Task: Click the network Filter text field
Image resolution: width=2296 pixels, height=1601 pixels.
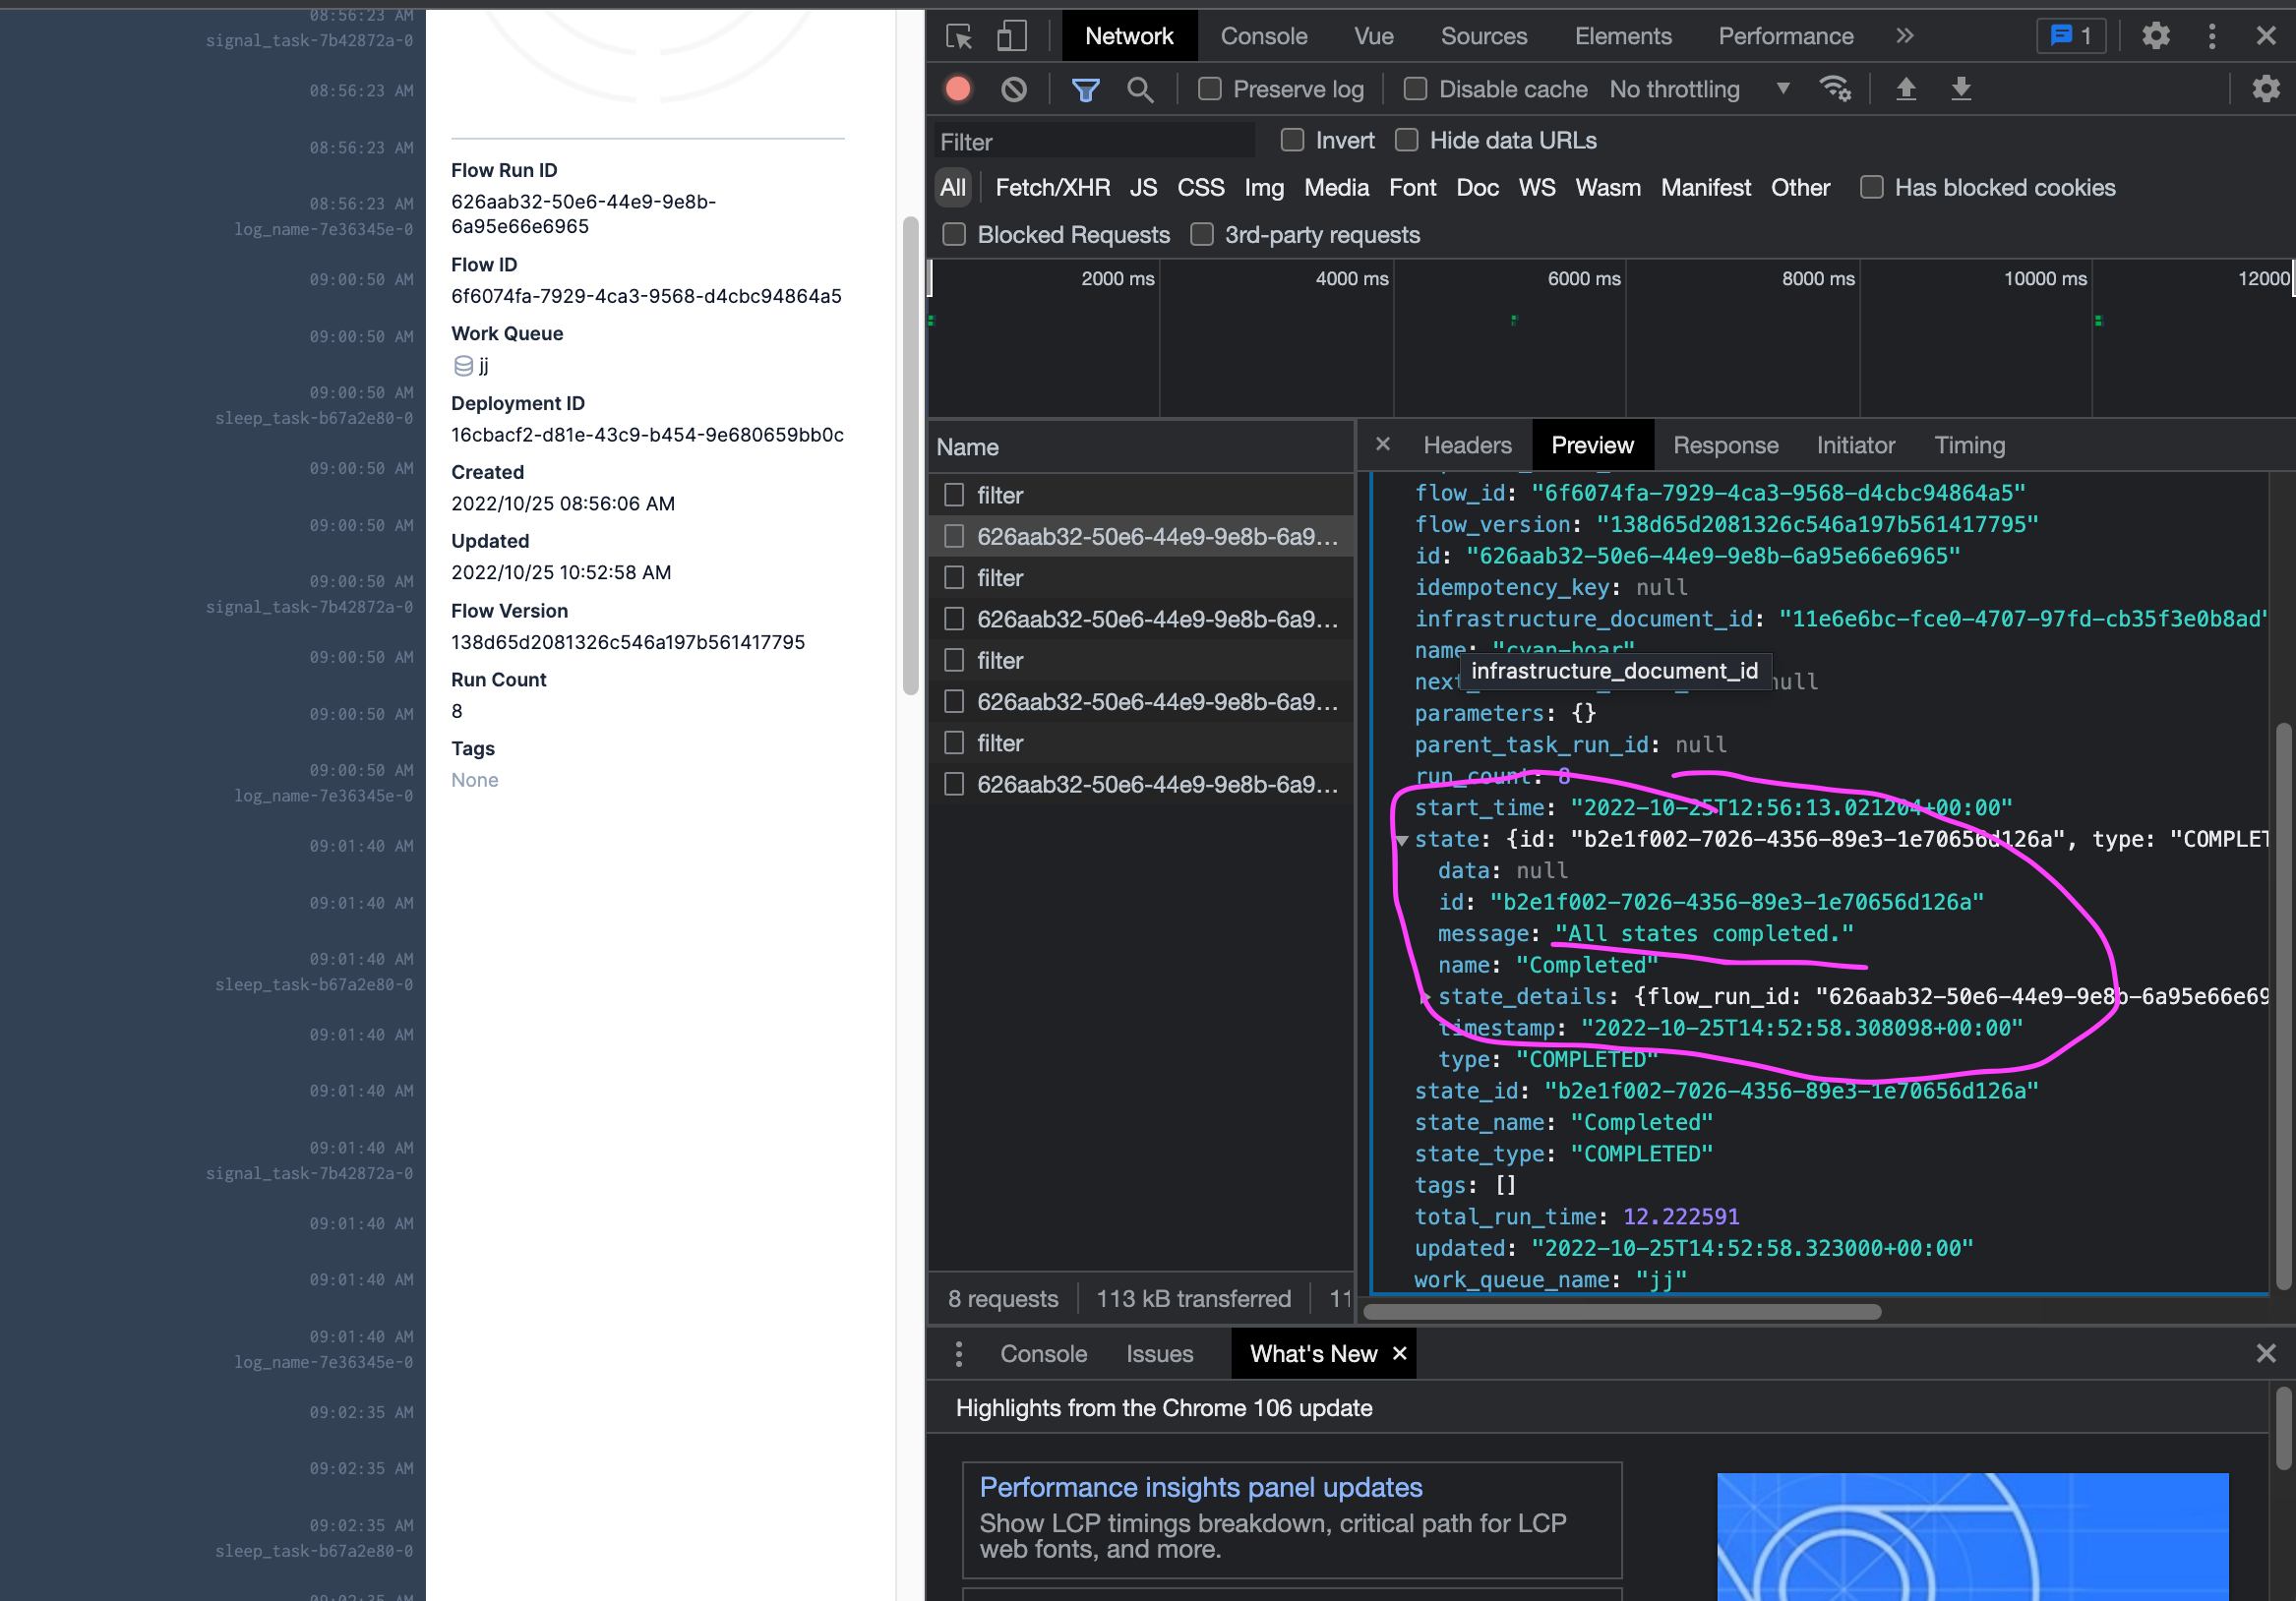Action: click(1095, 142)
